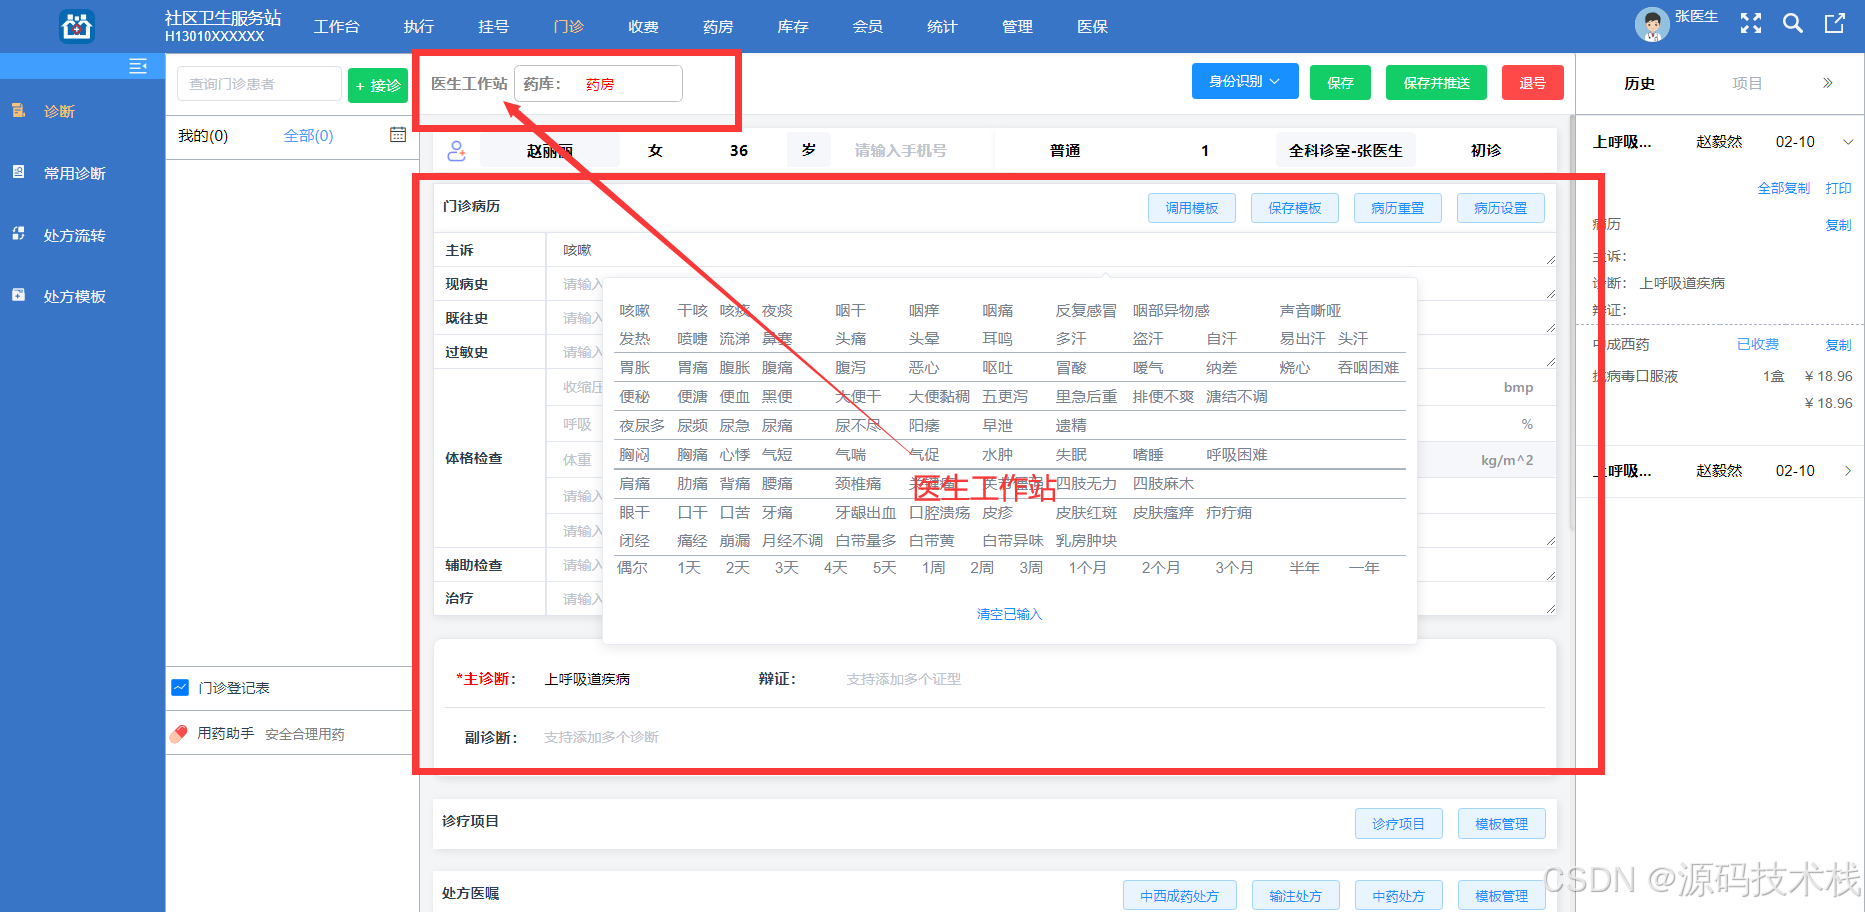The width and height of the screenshot is (1865, 912).
Task: Click the 主诉 field containing 咳嗽
Action: [1051, 250]
